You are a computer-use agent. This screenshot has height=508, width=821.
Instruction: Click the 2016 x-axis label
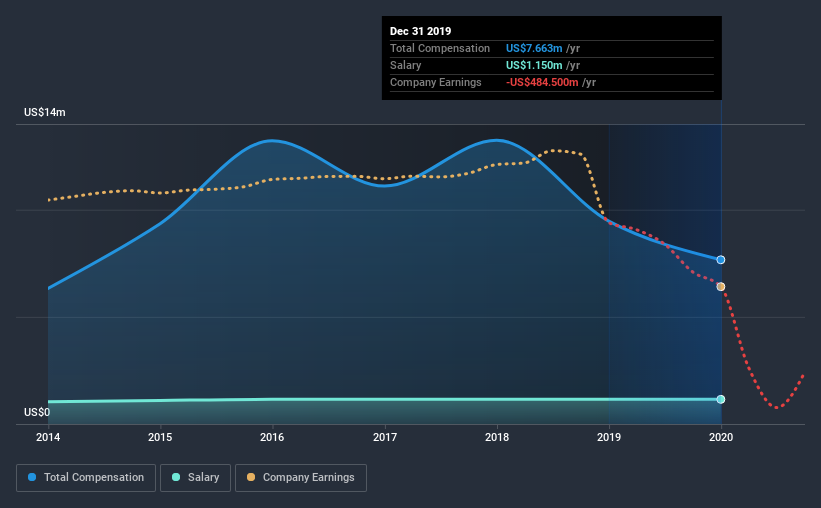[272, 437]
